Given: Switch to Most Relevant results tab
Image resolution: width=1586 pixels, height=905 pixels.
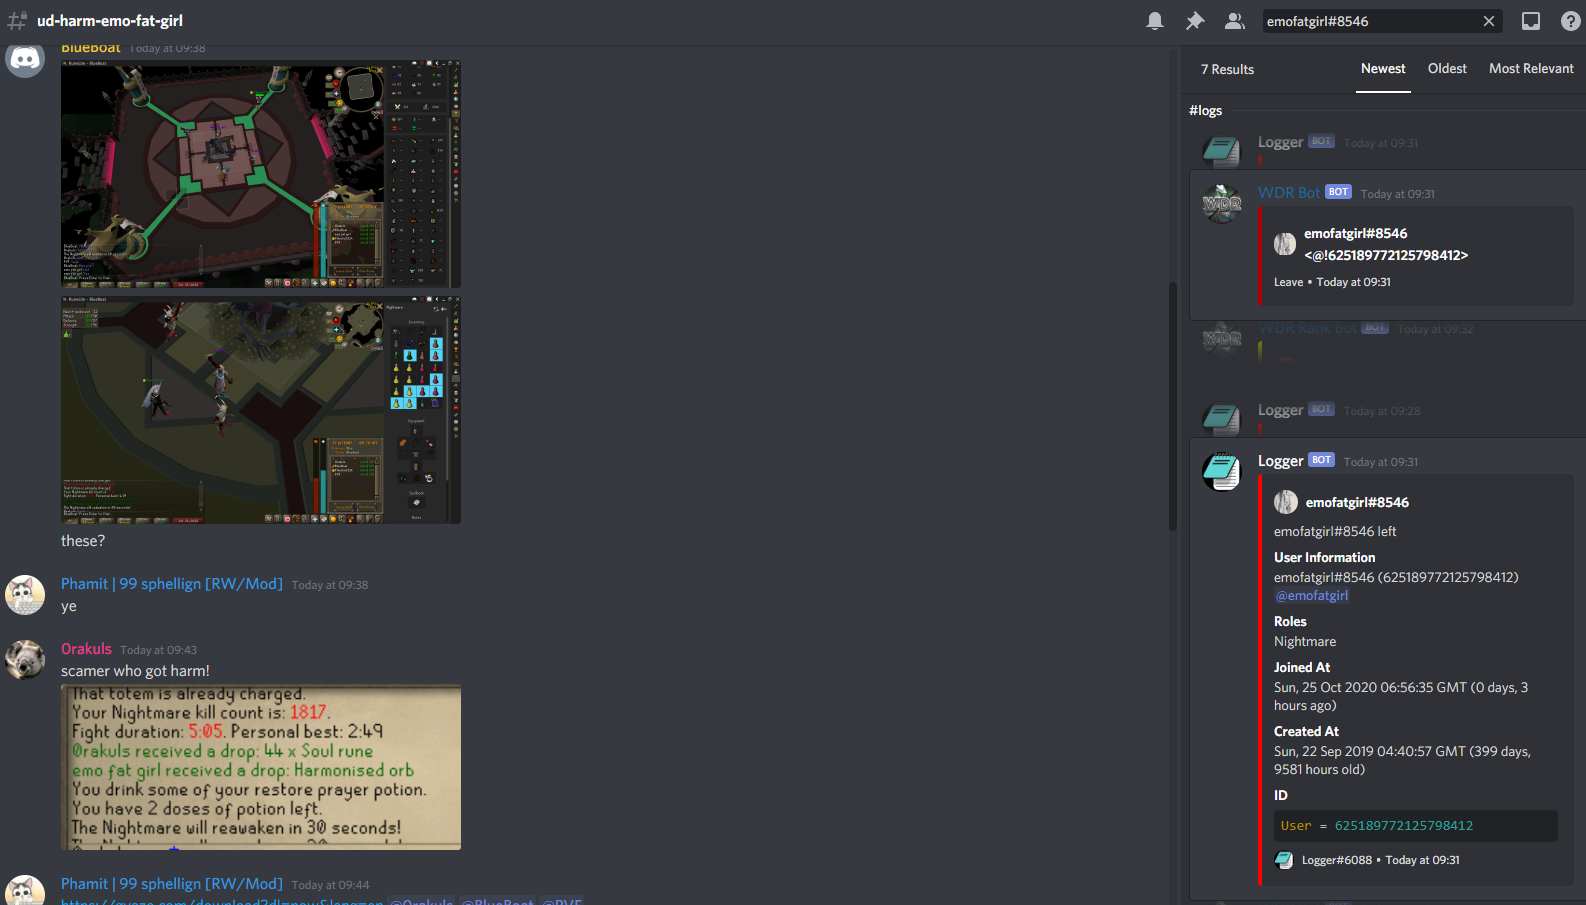Looking at the screenshot, I should (1531, 69).
